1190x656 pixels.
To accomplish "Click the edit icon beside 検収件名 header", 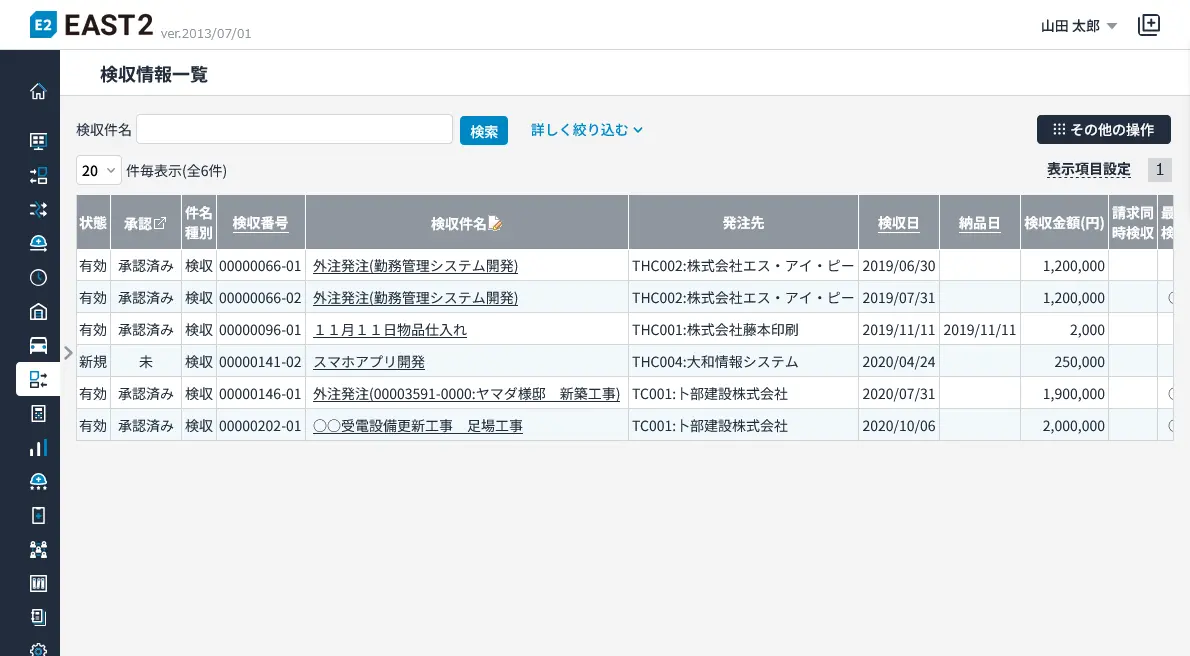I will pos(495,223).
